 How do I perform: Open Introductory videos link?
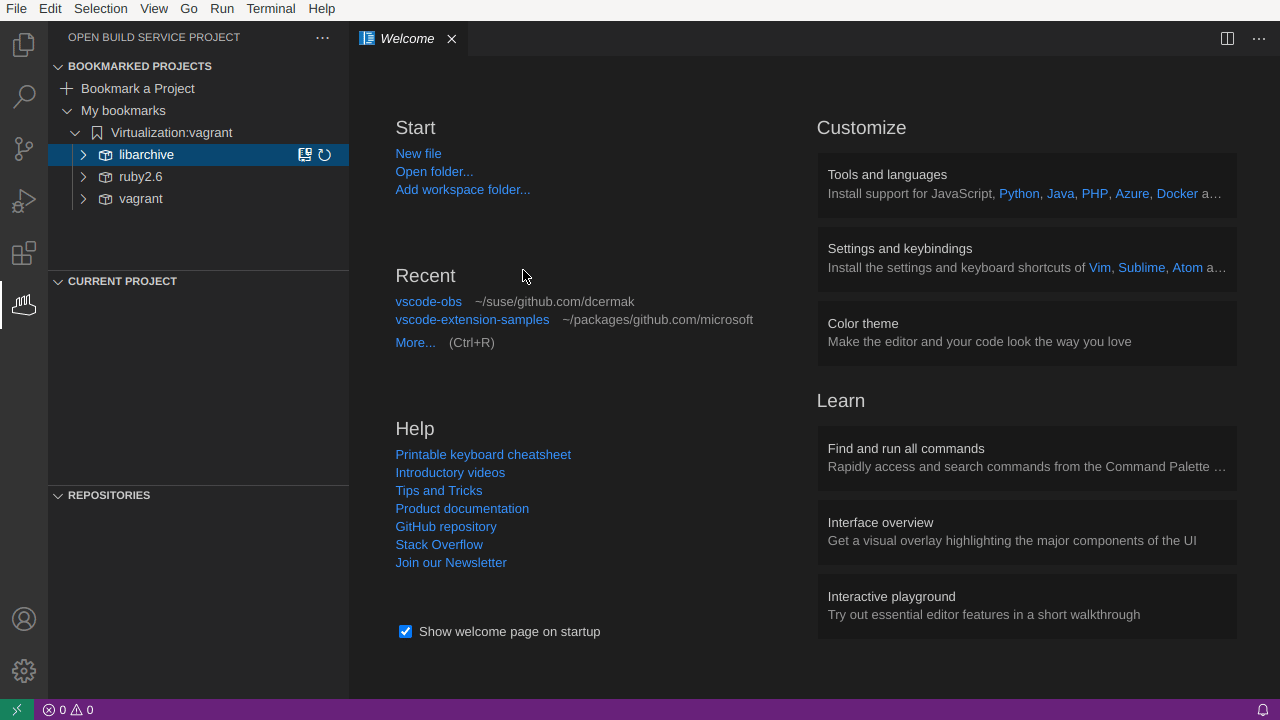pyautogui.click(x=450, y=473)
